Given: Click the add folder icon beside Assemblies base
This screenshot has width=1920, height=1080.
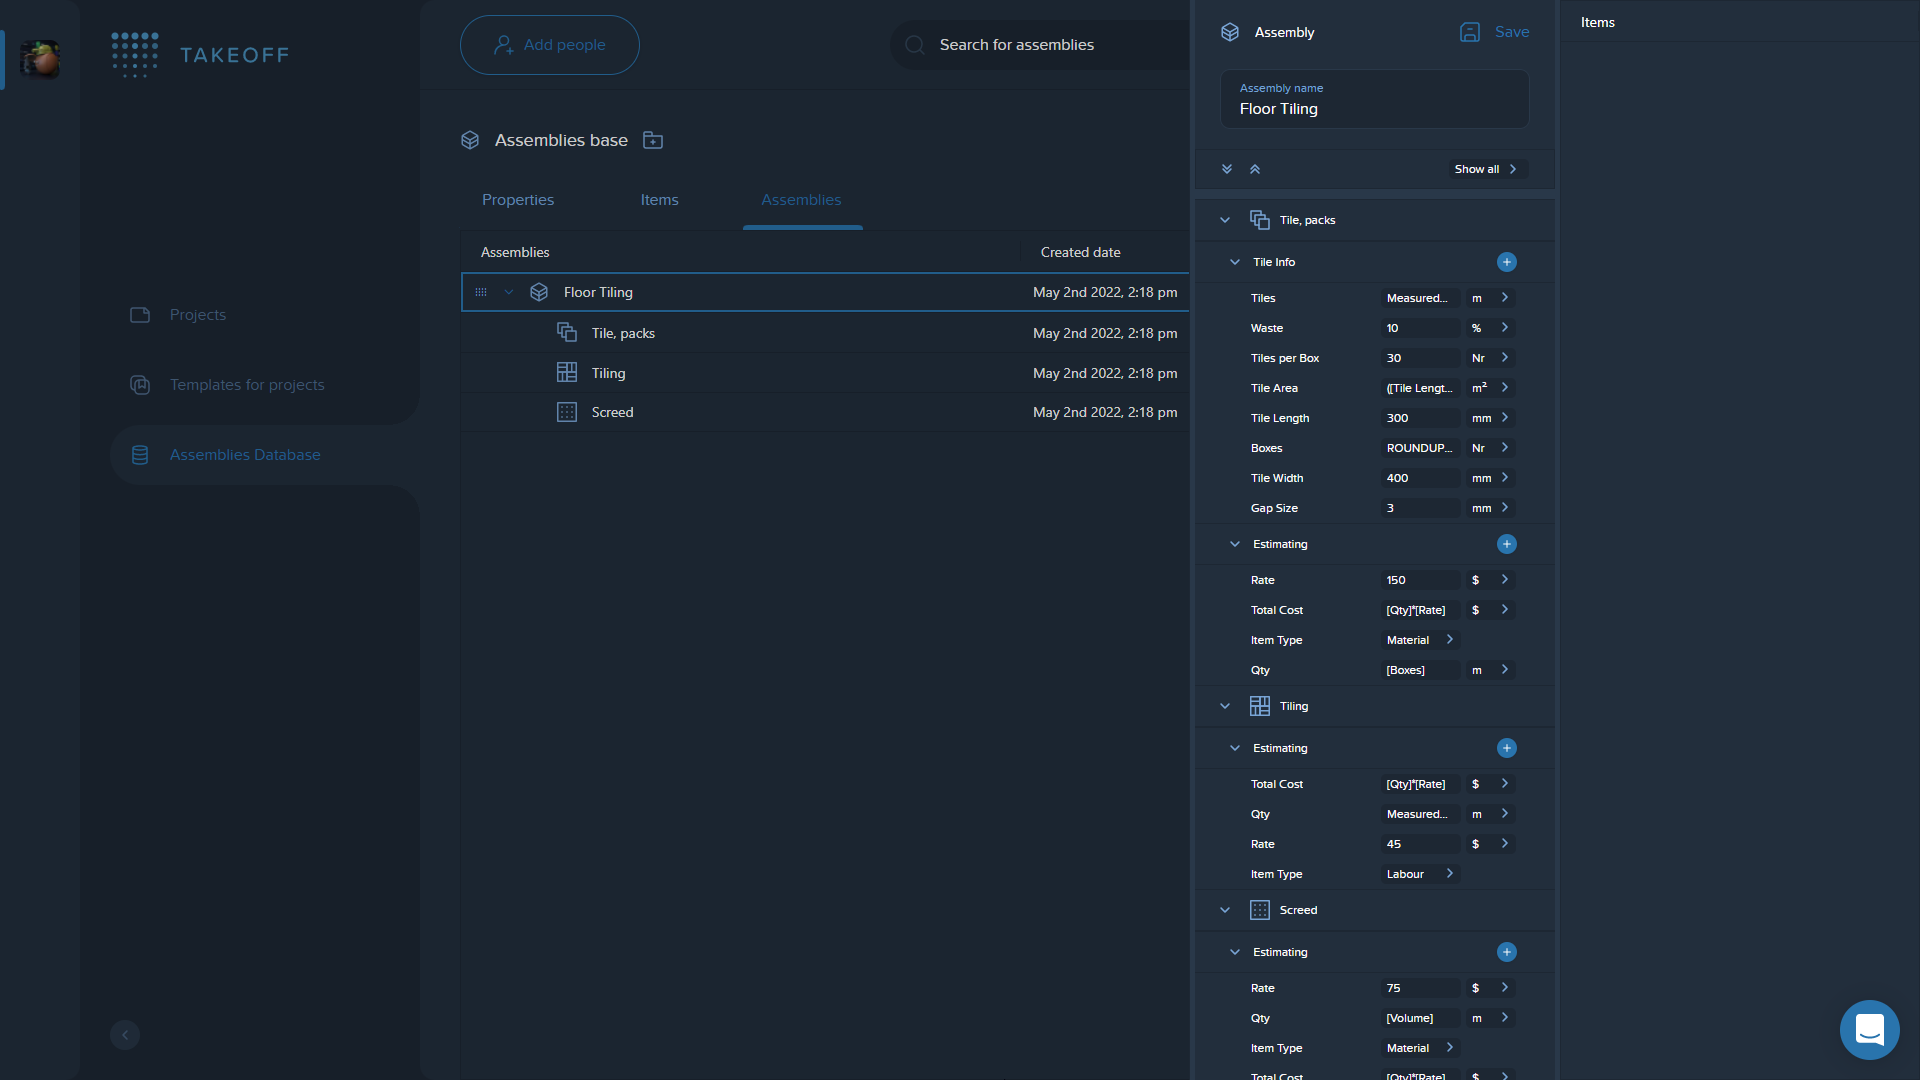Looking at the screenshot, I should tap(653, 140).
